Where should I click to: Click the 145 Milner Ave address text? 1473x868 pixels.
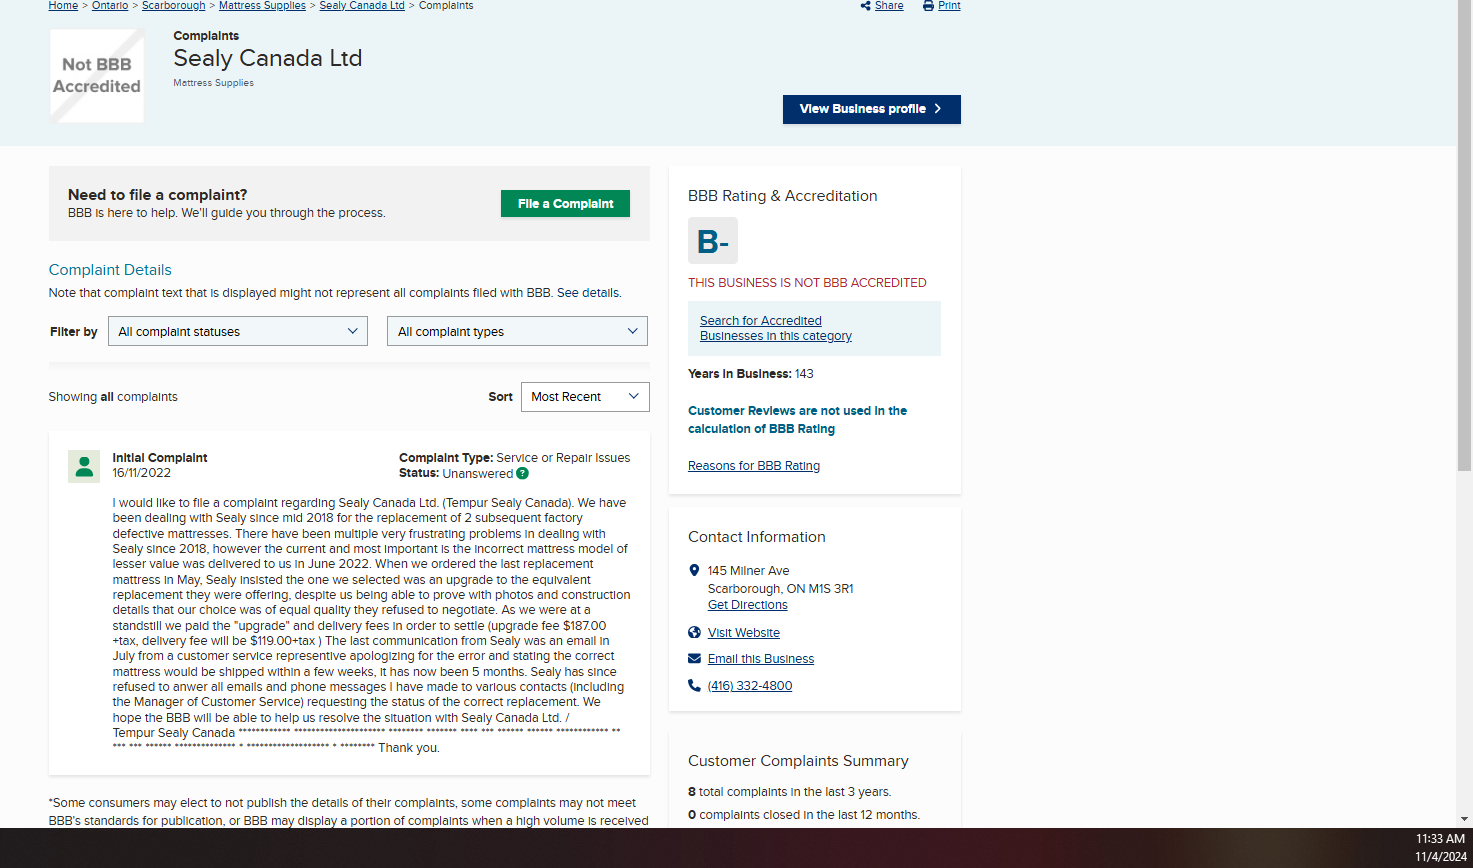(749, 571)
